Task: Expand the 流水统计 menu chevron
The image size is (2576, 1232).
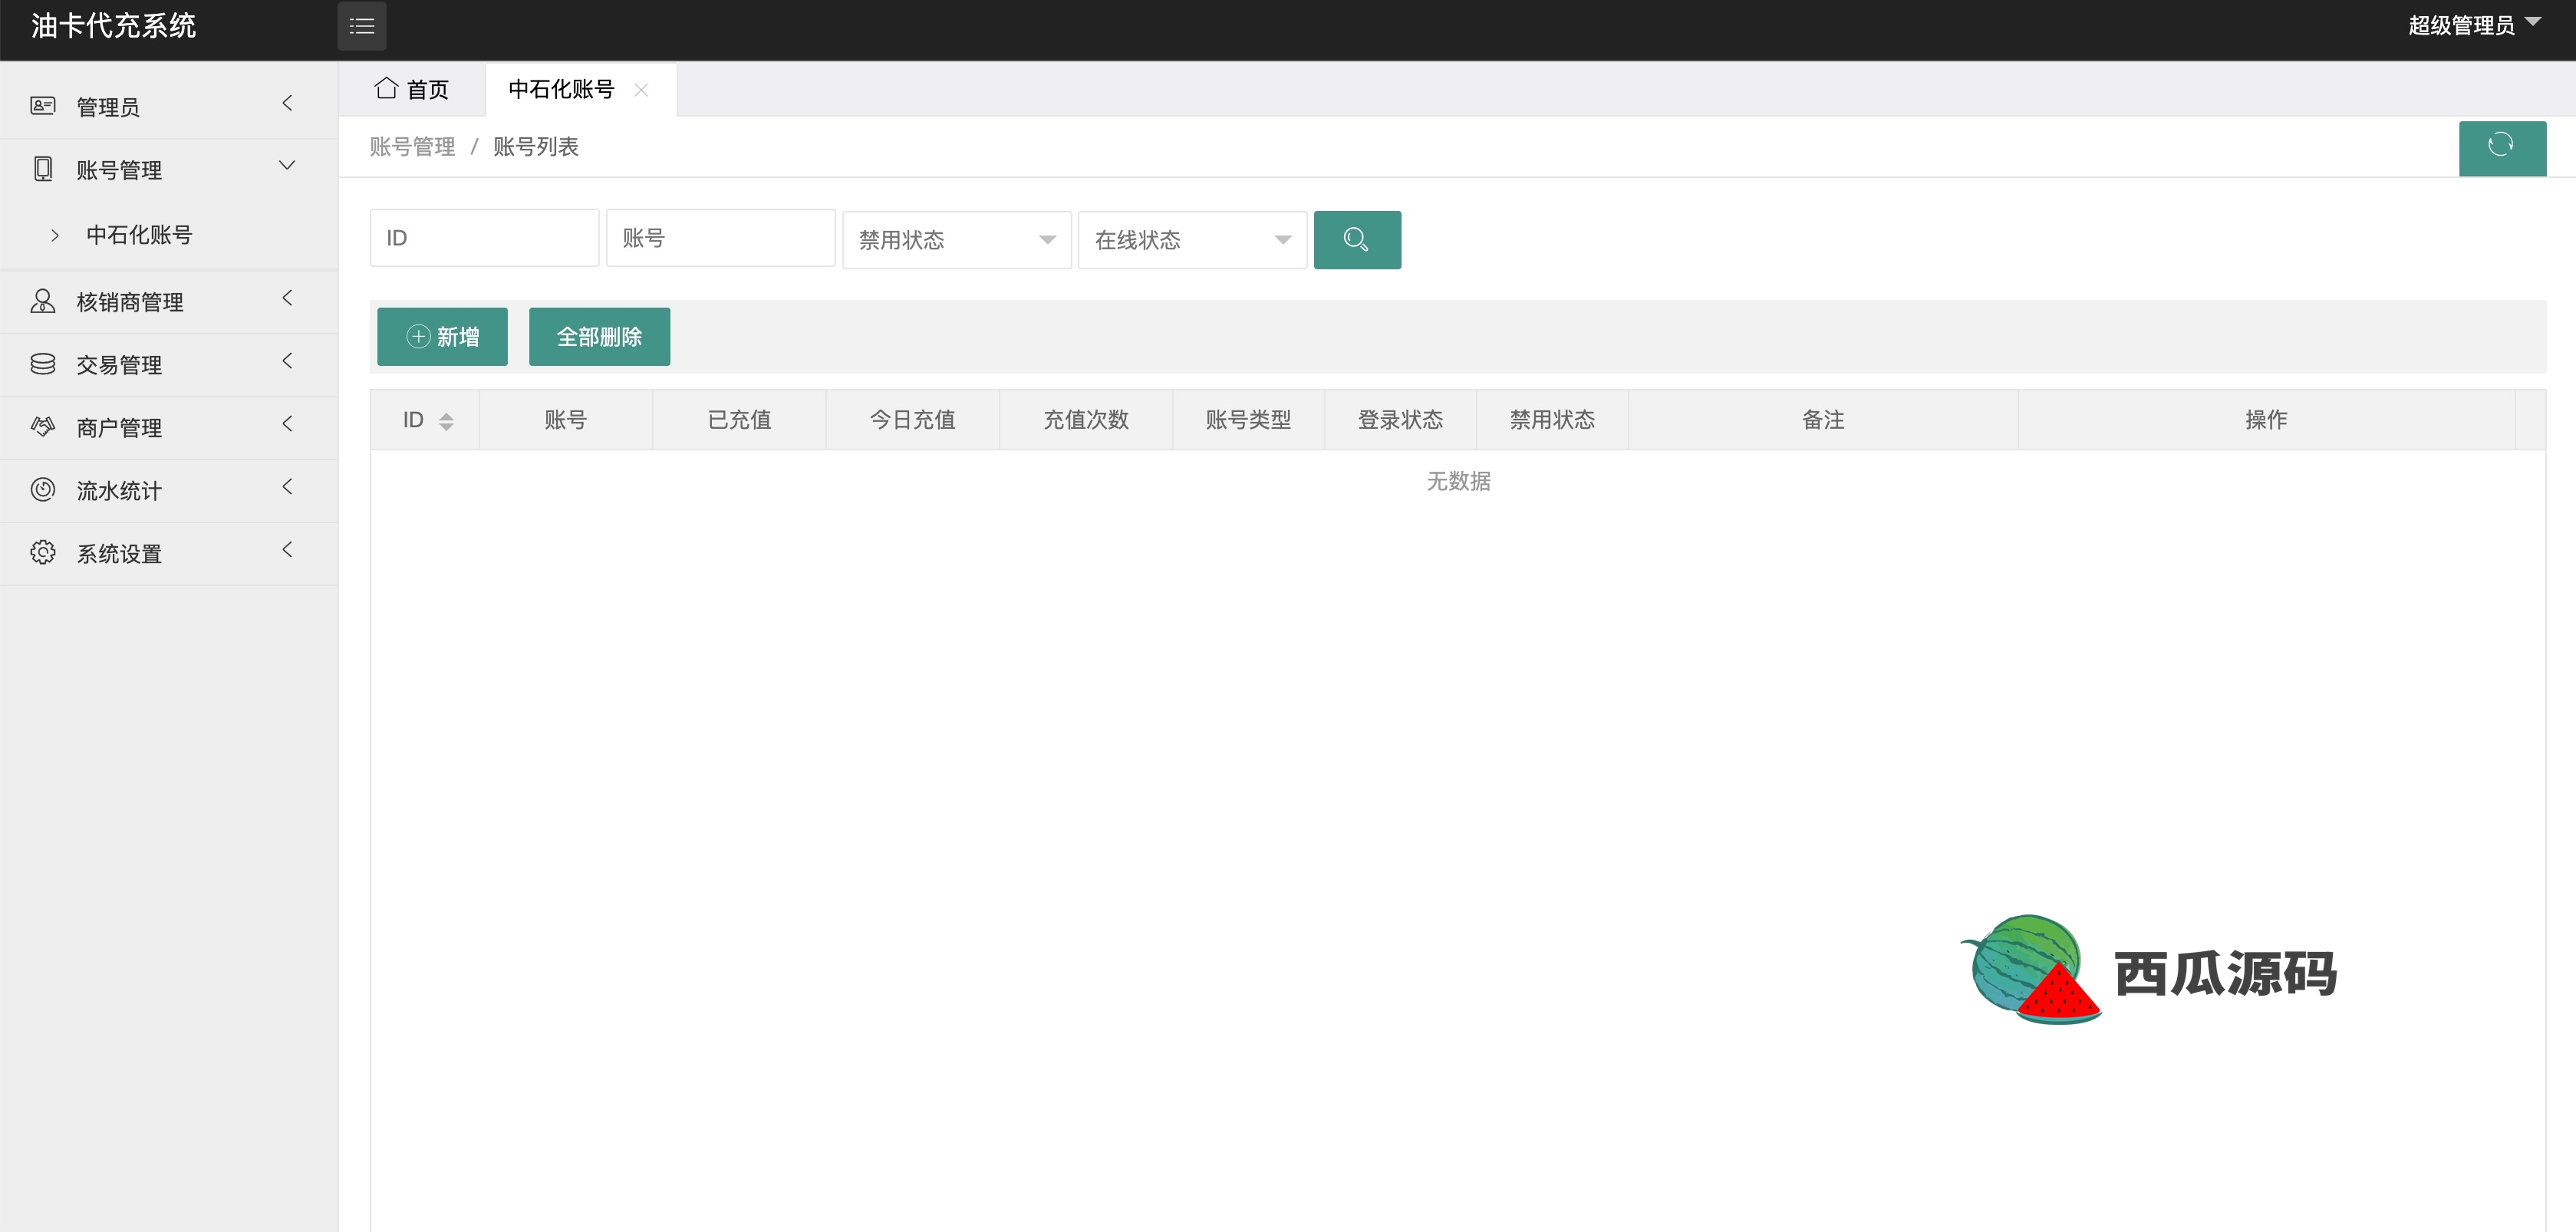Action: coord(287,487)
